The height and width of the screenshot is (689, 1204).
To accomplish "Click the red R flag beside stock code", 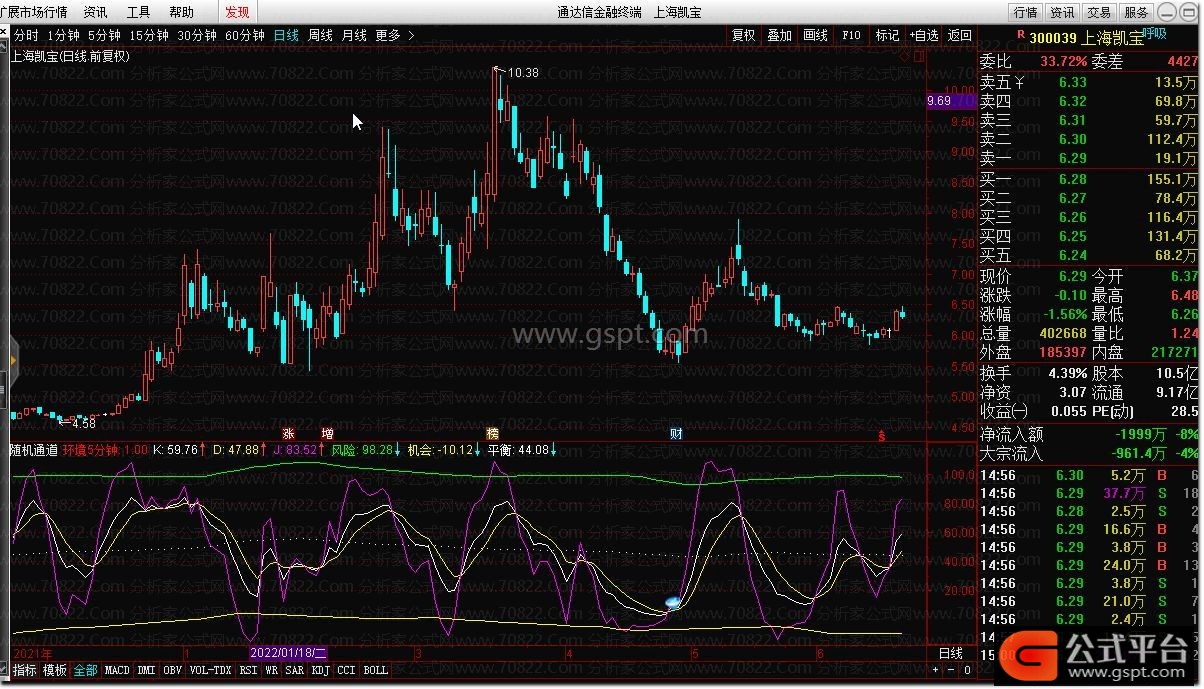I will 1020,34.
